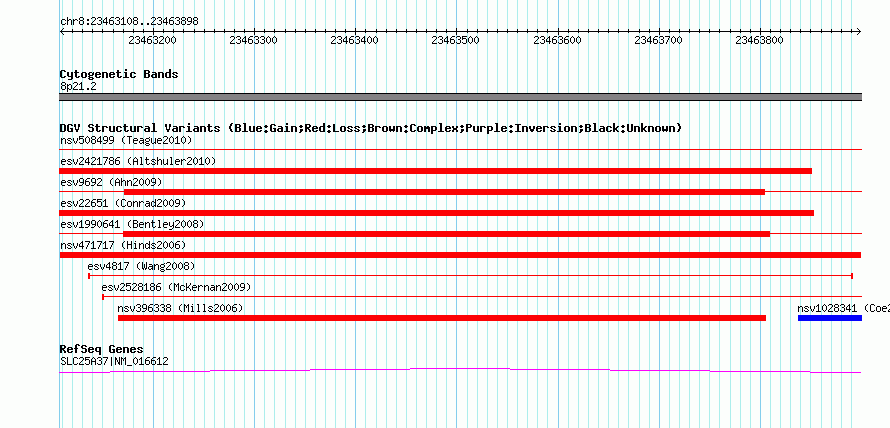Screen dimensions: 890x428
Task: Click the thin red nsv508499 variant line
Action: tap(460, 150)
